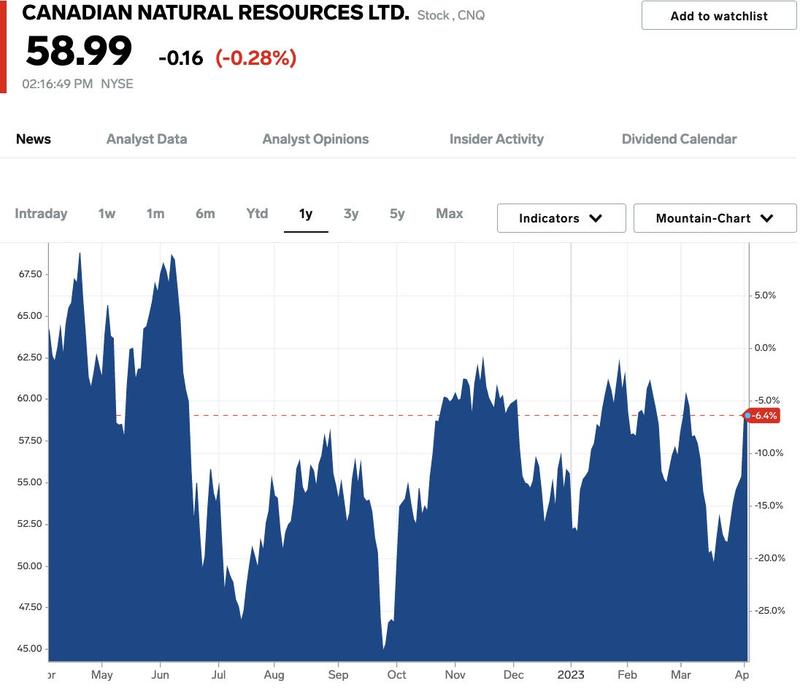This screenshot has width=800, height=699.
Task: Switch to the Analyst Data tab
Action: [x=147, y=139]
